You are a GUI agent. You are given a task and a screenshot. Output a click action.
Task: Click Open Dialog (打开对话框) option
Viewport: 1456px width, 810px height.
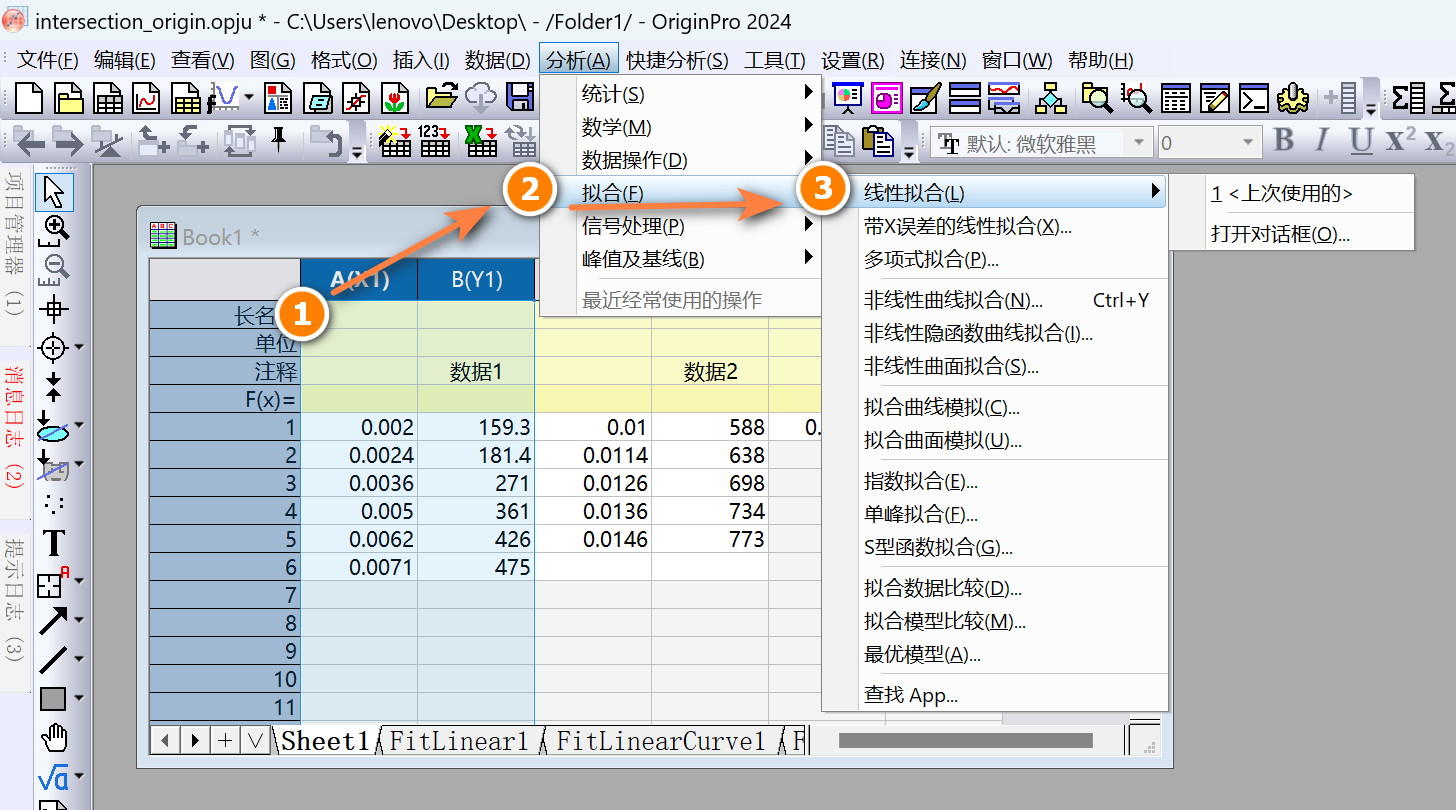(x=1280, y=235)
